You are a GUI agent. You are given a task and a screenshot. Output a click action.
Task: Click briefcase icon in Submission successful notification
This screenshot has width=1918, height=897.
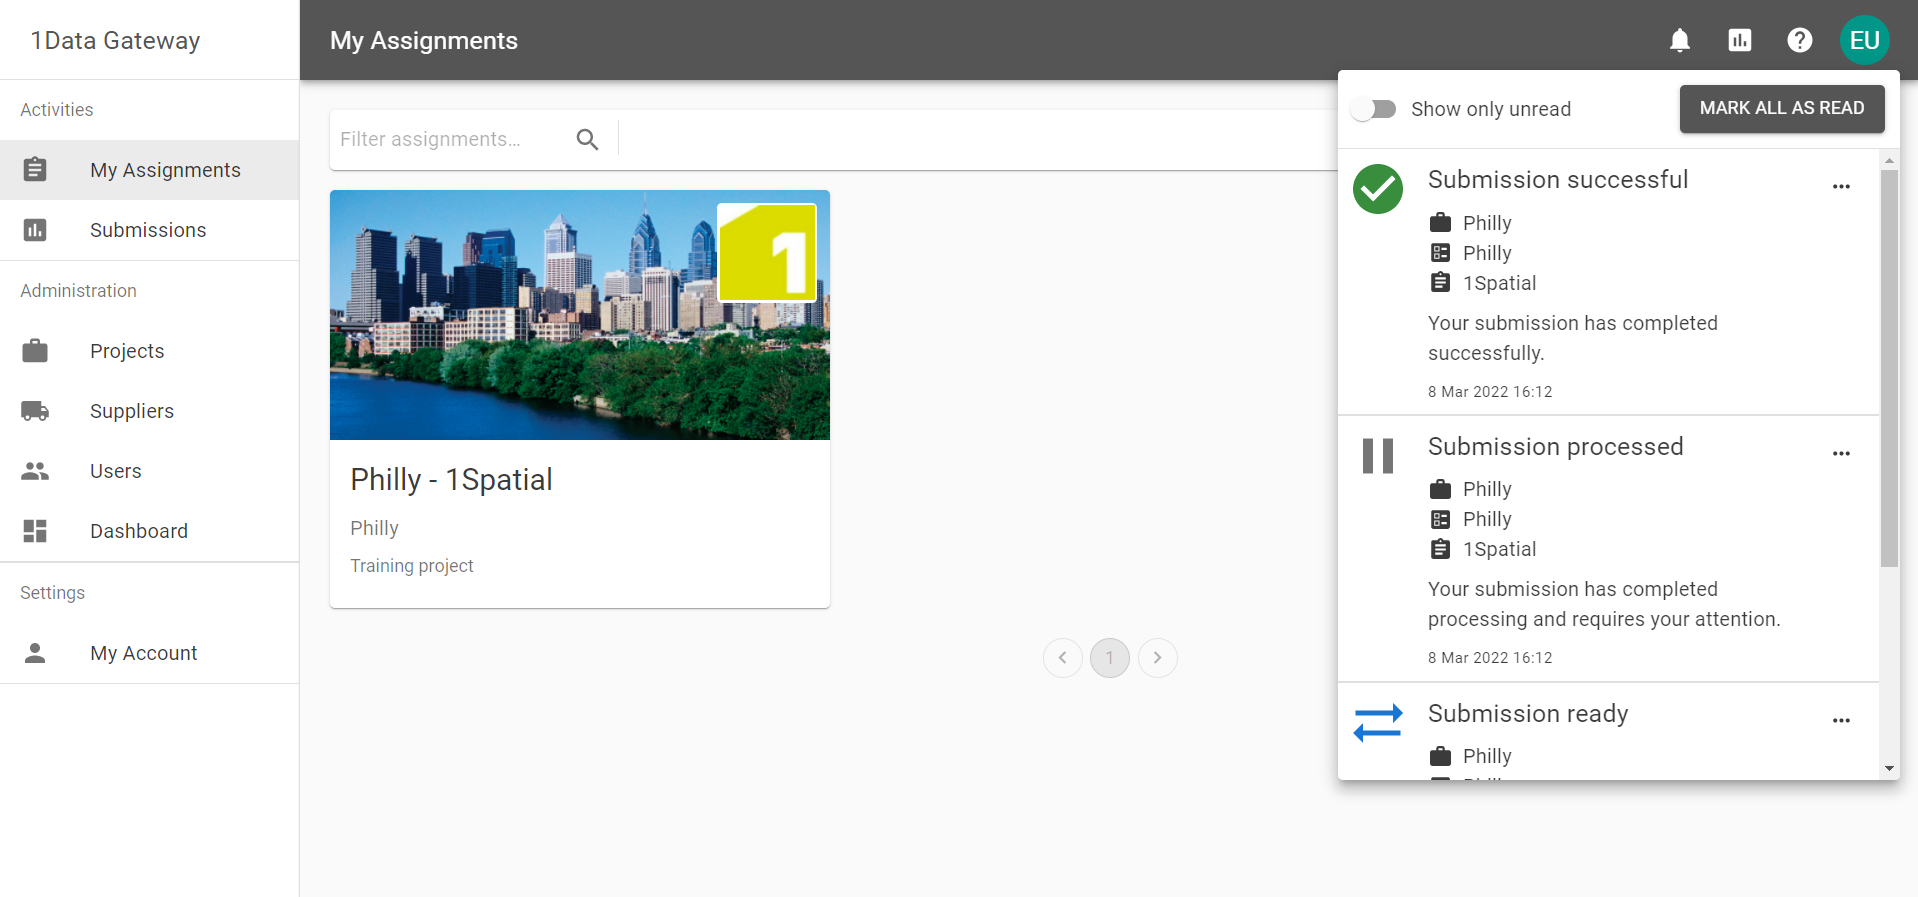coord(1440,222)
